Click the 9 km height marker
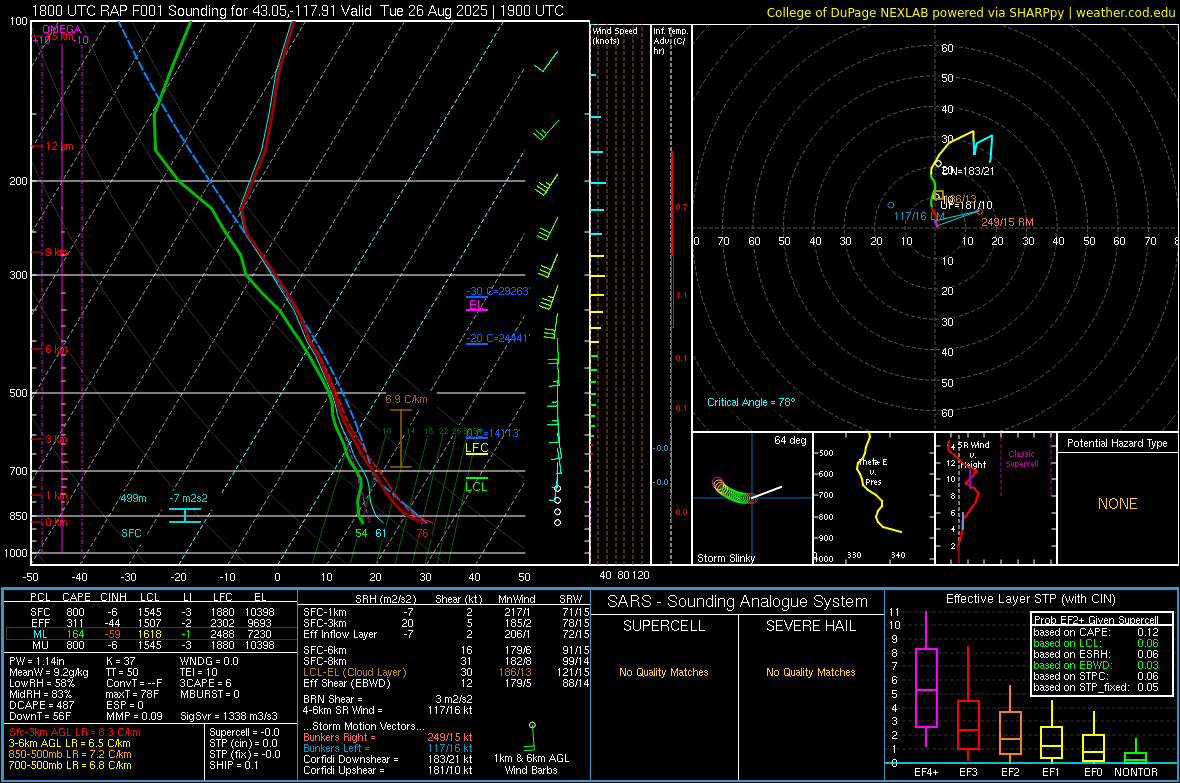This screenshot has width=1180, height=783. (56, 252)
